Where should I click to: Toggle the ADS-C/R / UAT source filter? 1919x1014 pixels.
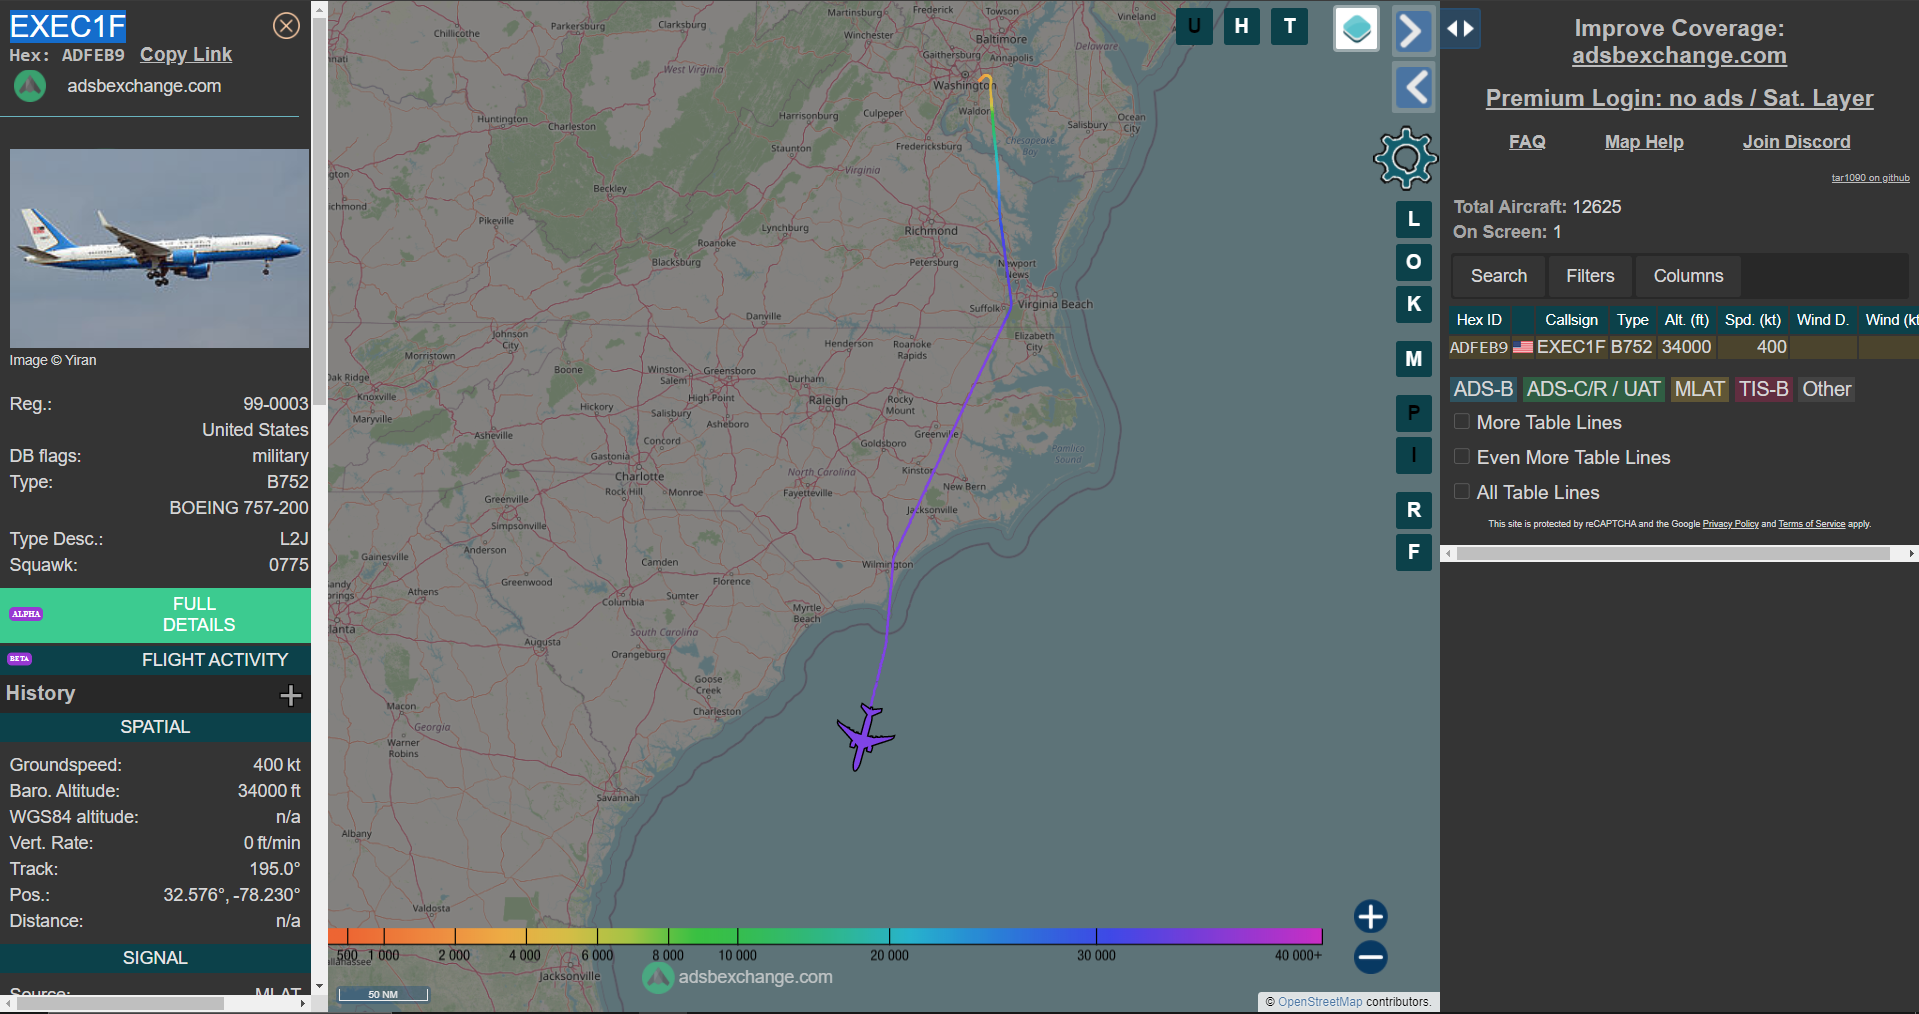pos(1593,389)
